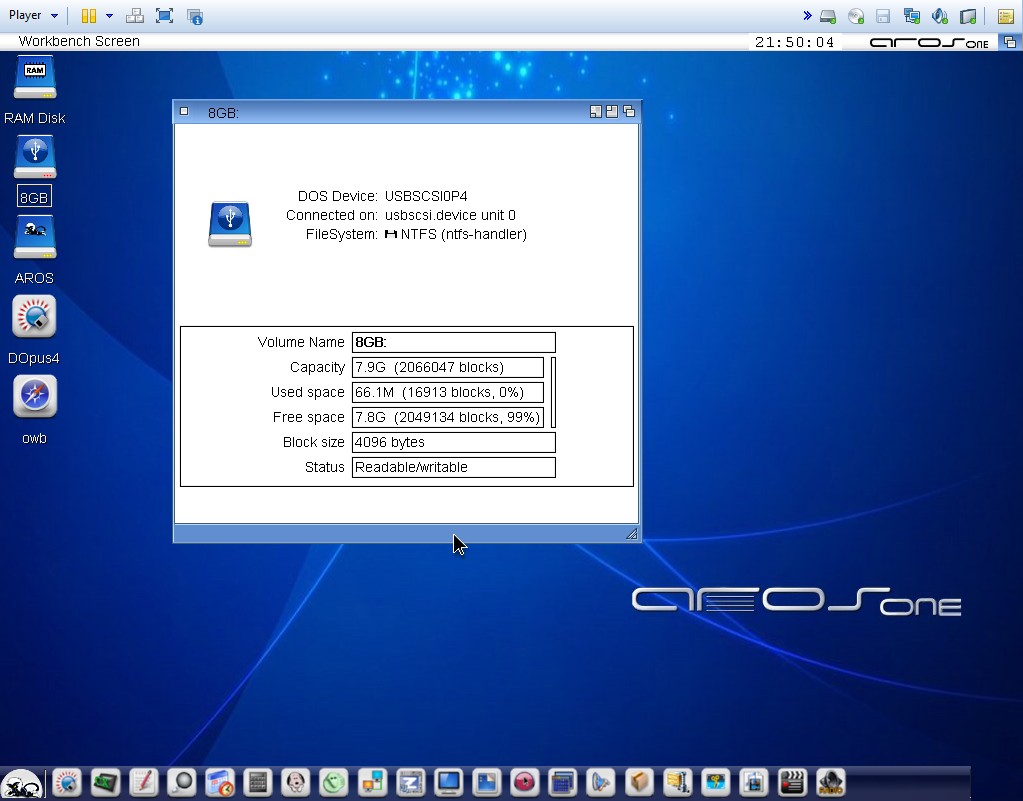Click the pencil notepad dock icon
1023x801 pixels.
click(144, 782)
